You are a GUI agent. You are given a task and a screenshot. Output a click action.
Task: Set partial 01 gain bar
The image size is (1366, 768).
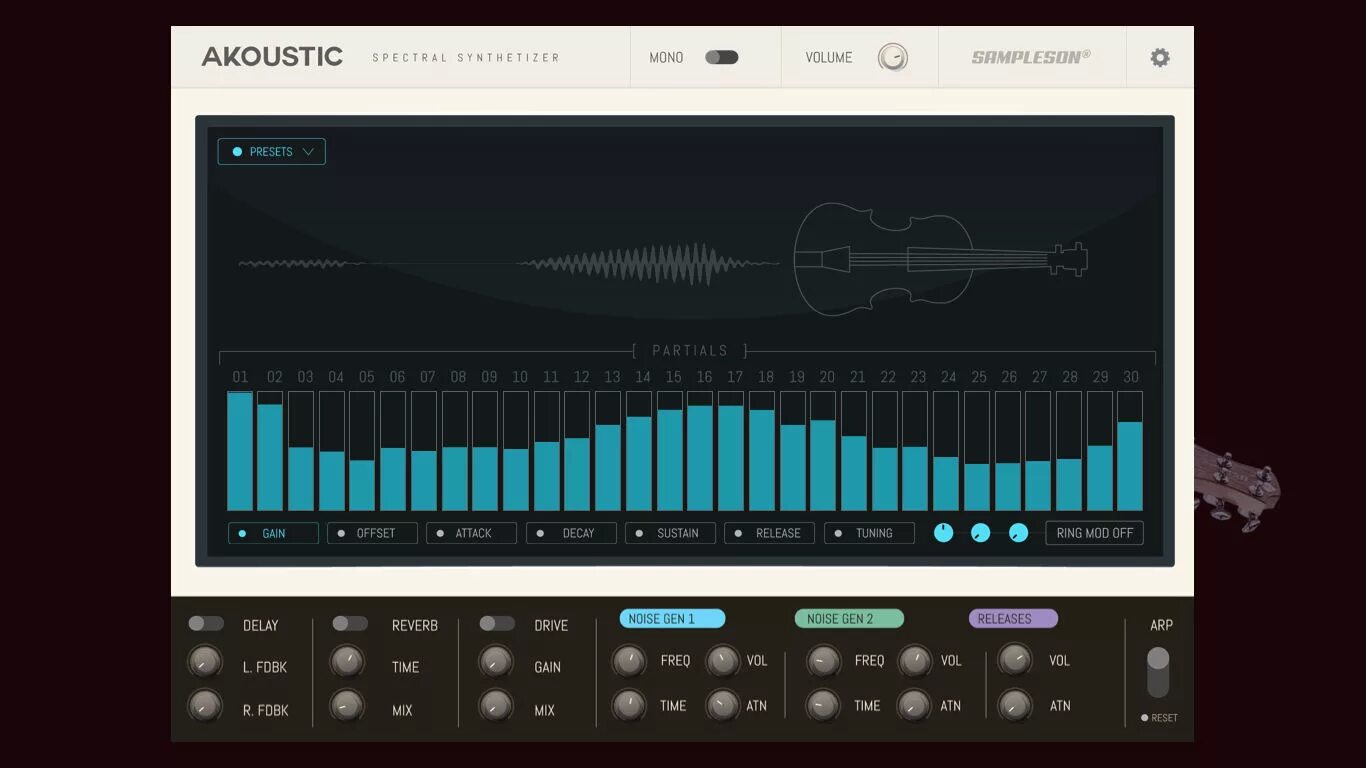click(240, 451)
